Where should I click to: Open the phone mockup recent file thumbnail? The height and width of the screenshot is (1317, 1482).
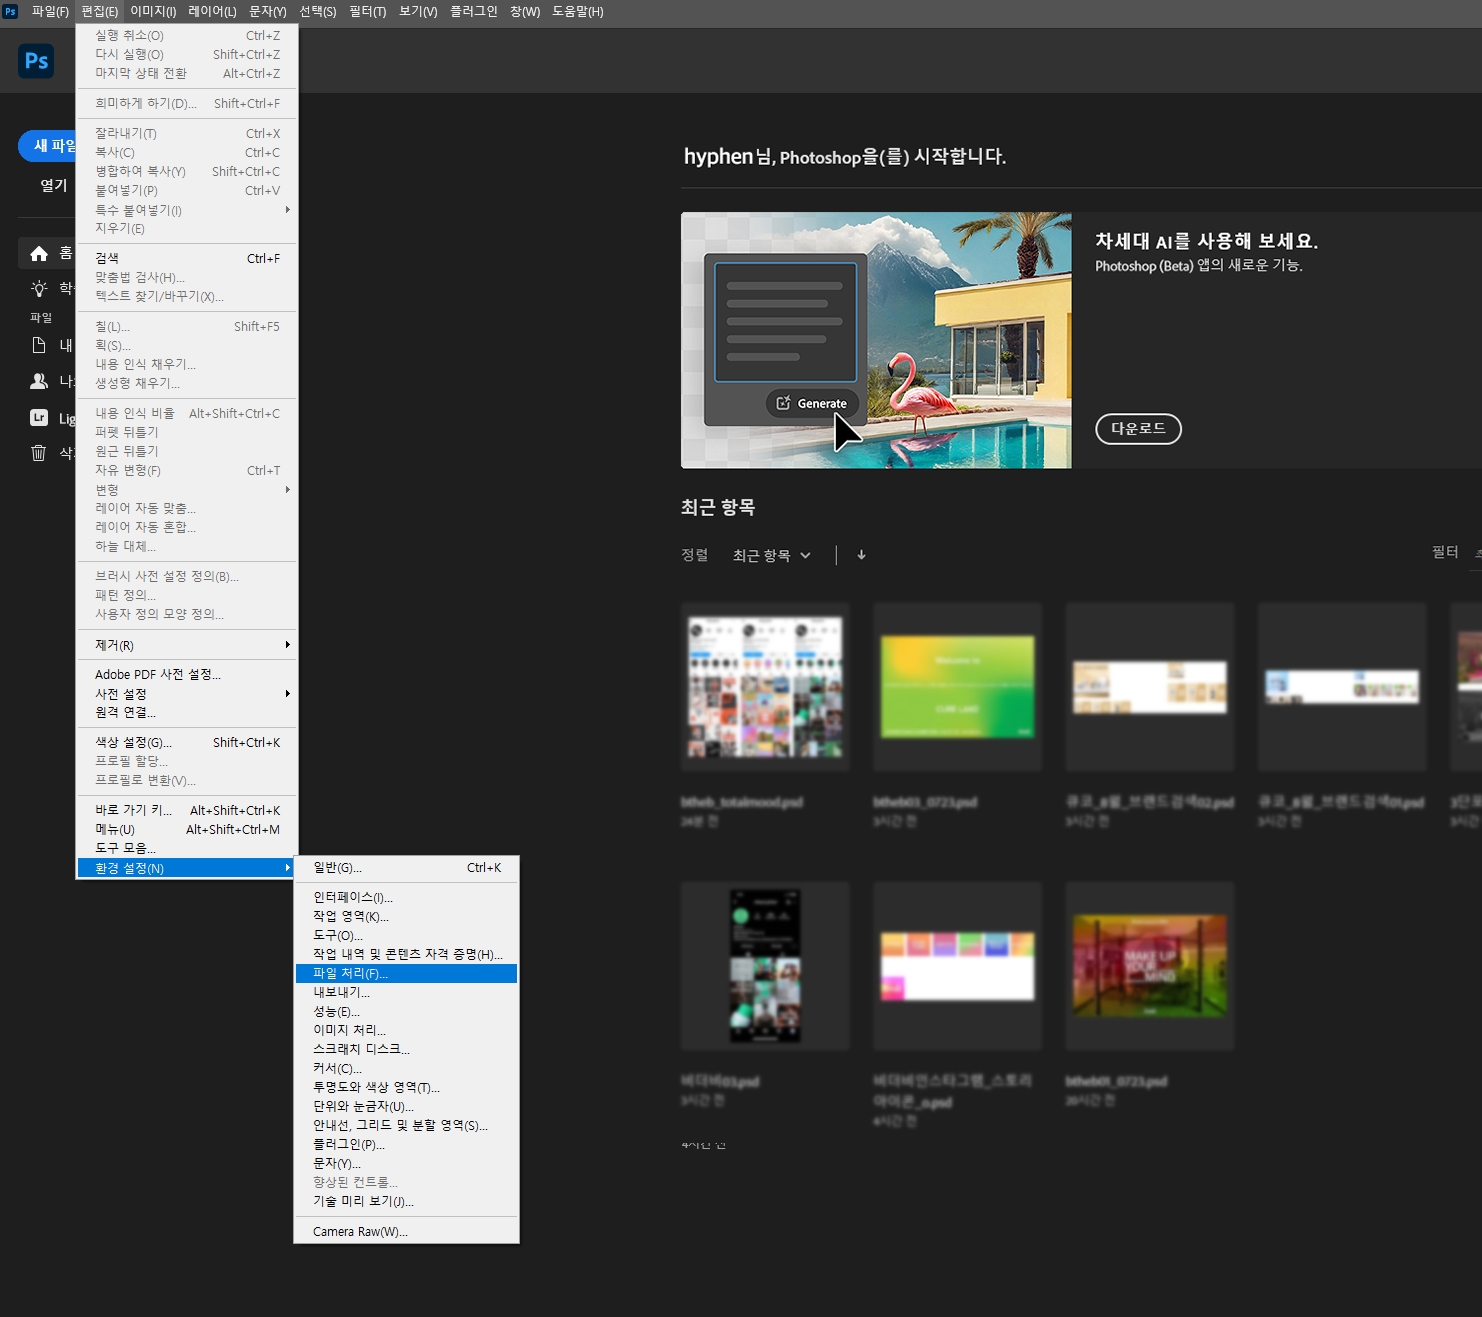click(x=765, y=966)
